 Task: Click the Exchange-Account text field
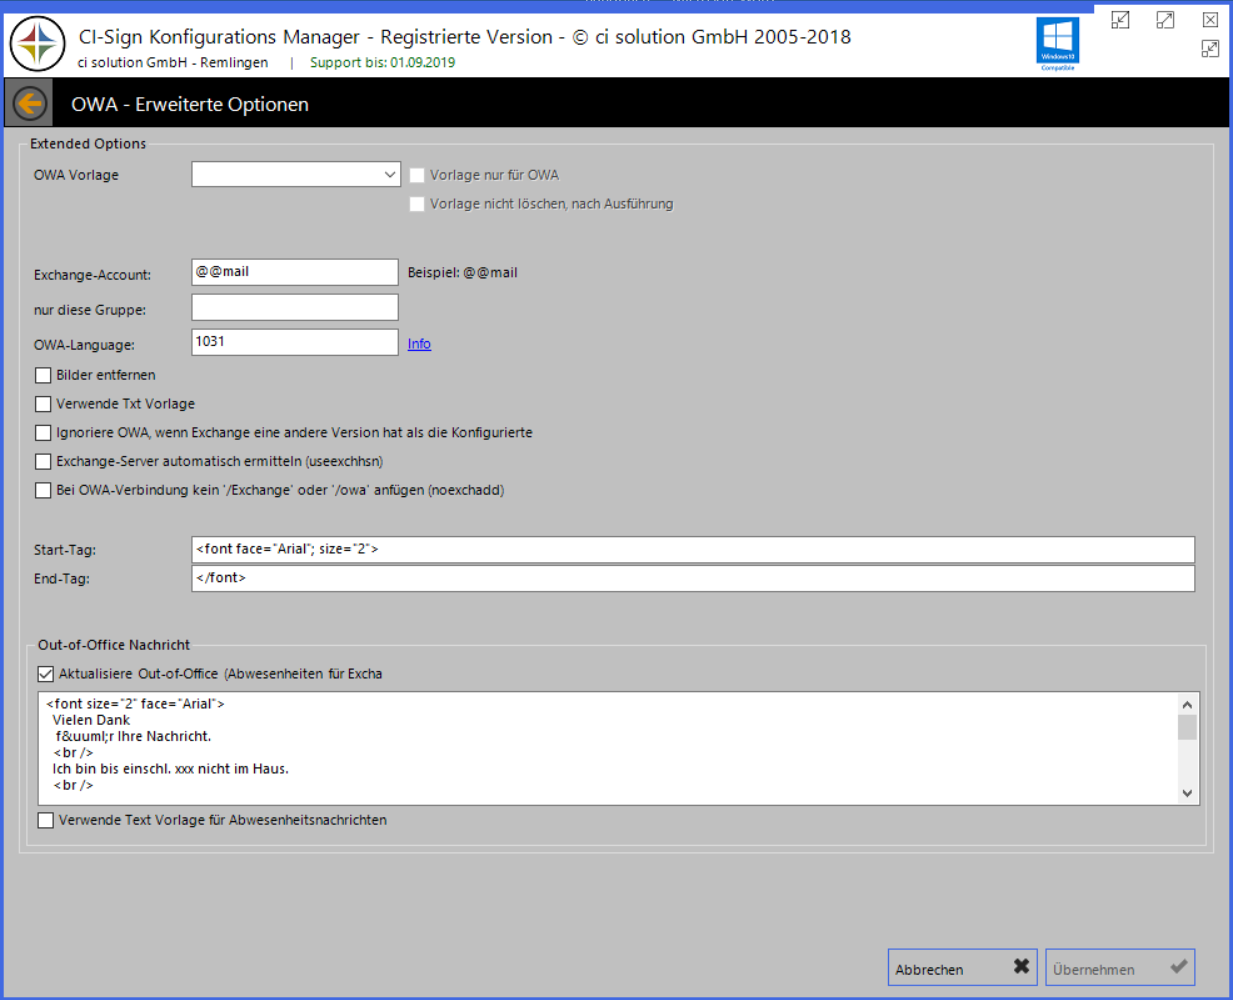294,271
